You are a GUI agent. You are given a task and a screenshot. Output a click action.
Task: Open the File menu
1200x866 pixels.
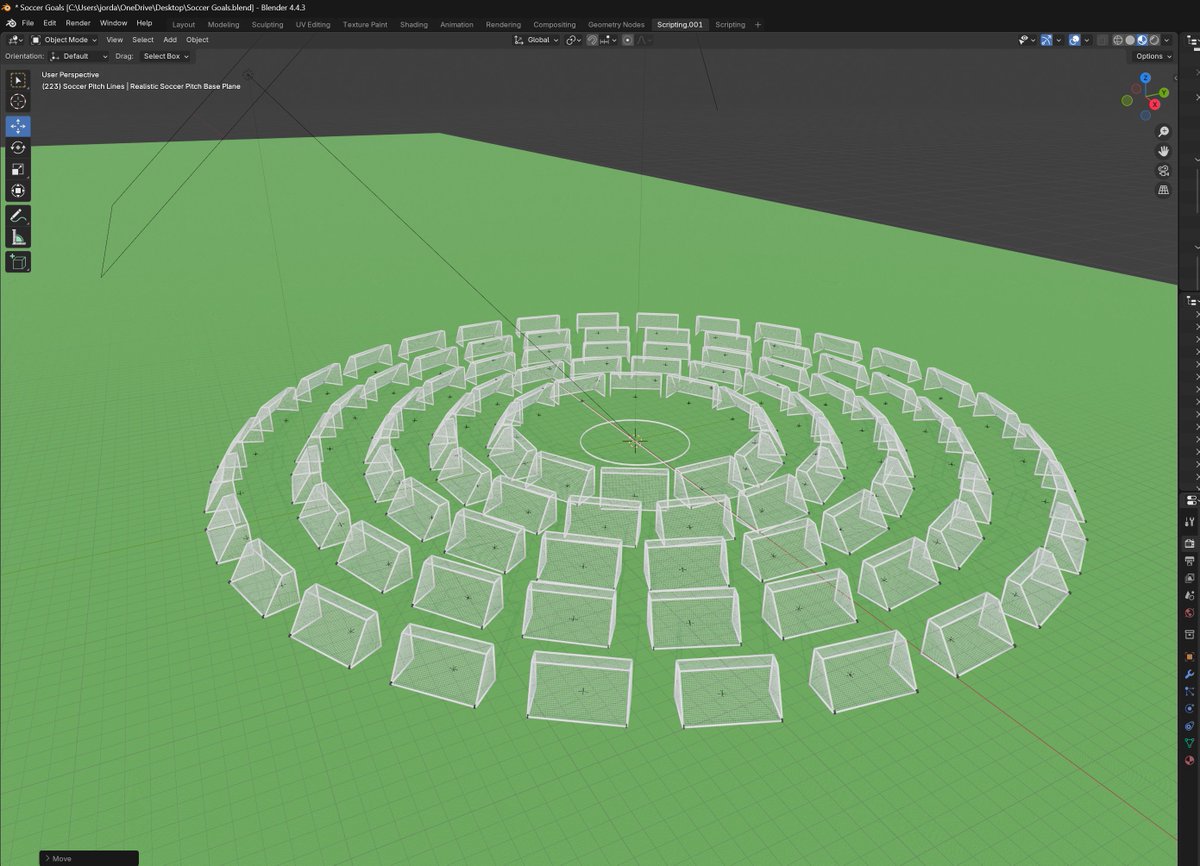(x=28, y=23)
